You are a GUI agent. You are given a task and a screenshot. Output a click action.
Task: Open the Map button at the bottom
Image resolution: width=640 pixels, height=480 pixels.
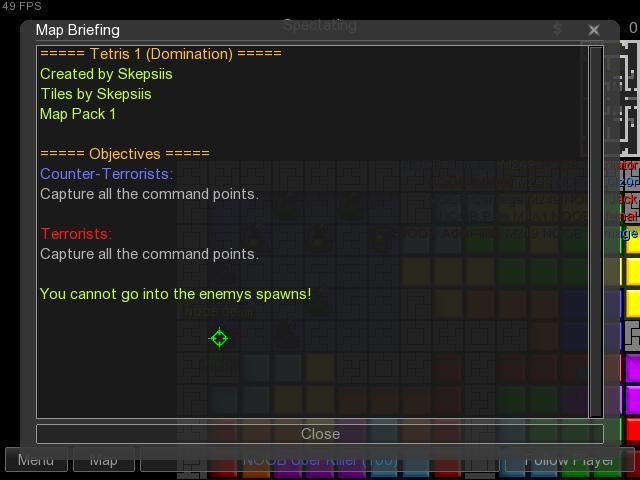pyautogui.click(x=104, y=460)
